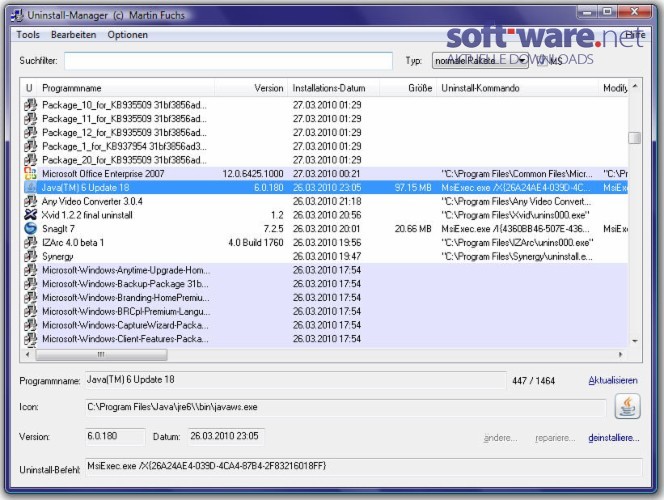
Task: Click the horizontal scroll-left arrow
Action: coord(28,355)
